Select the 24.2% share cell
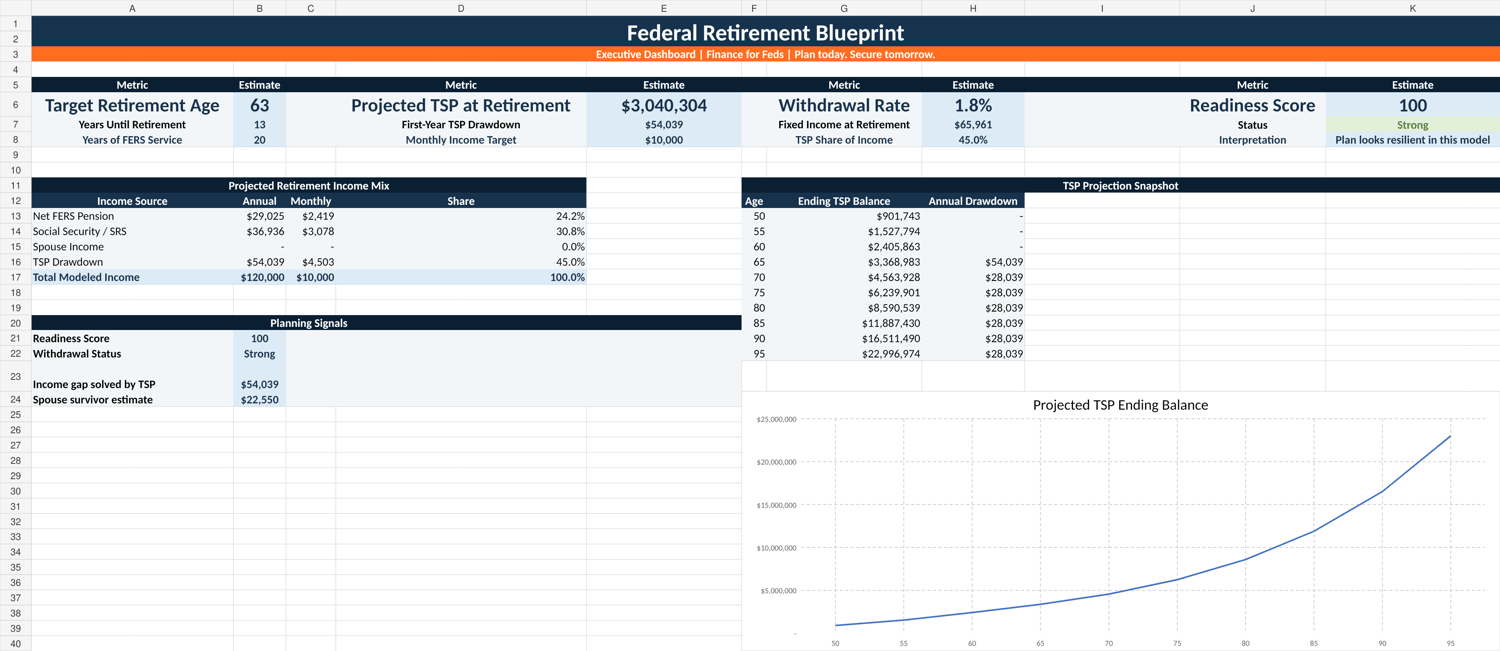The image size is (1500, 651). pos(461,216)
